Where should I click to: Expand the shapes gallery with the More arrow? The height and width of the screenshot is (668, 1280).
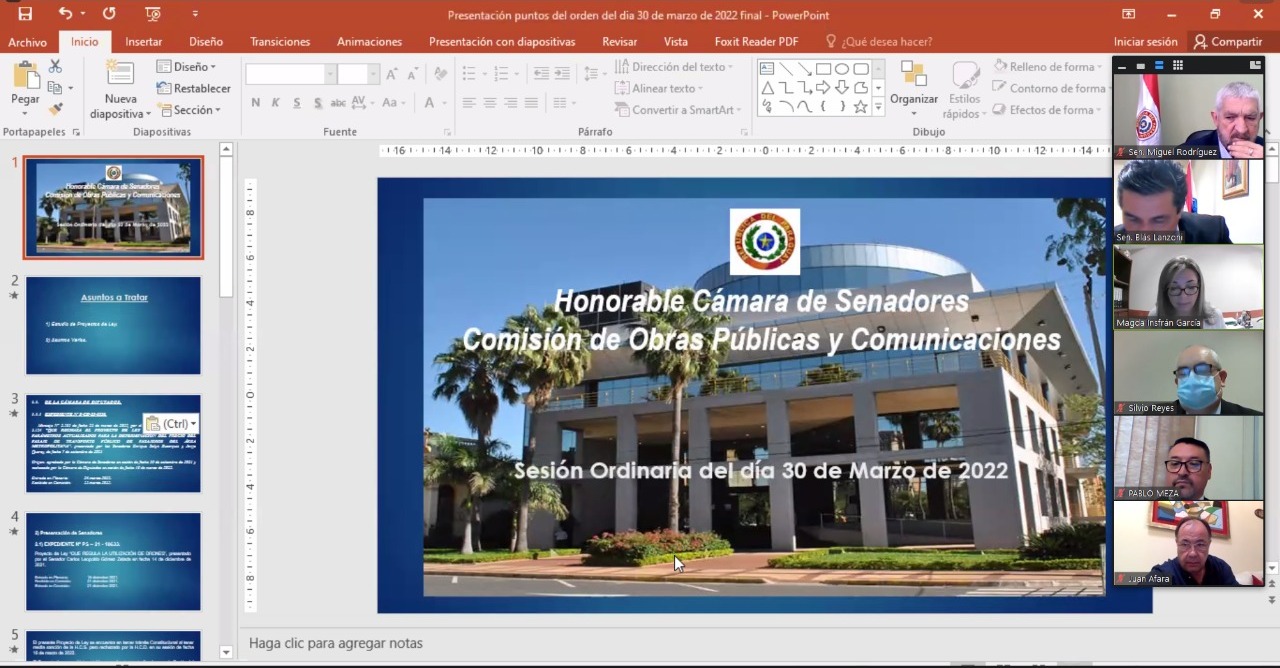(x=878, y=108)
